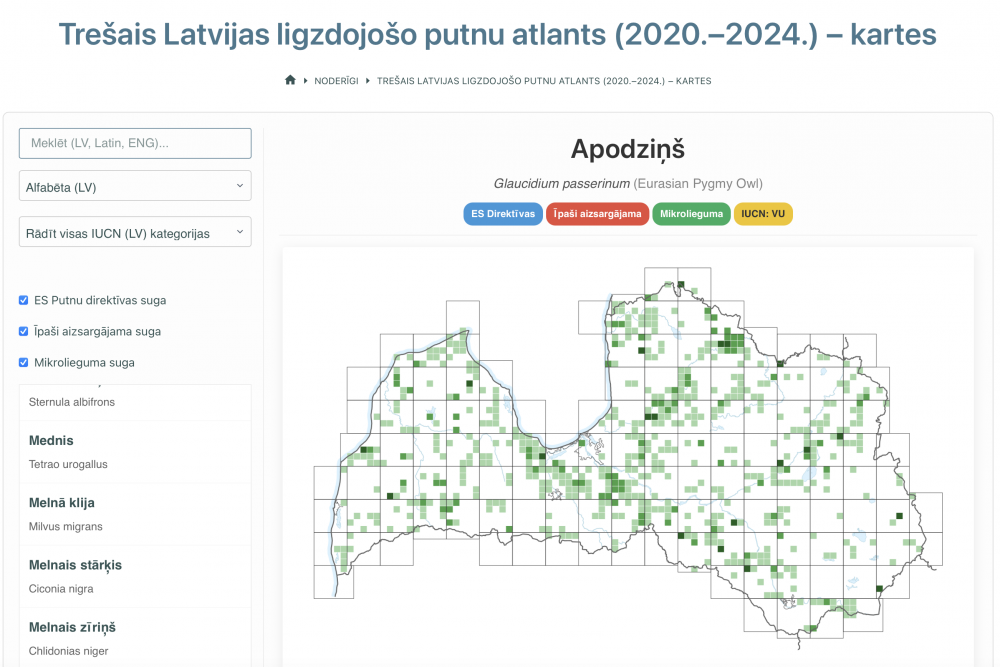Select Melnā klija species entry
Image resolution: width=1000 pixels, height=667 pixels.
(135, 513)
